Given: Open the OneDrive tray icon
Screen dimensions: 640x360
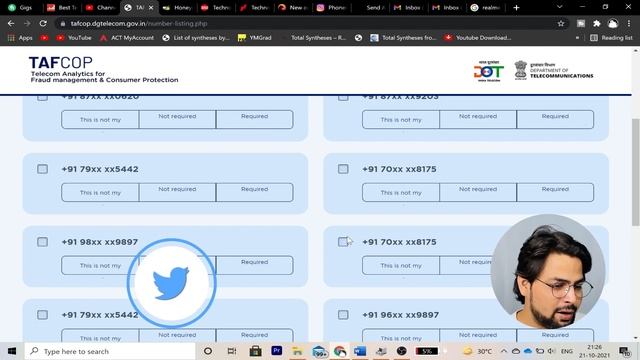Looking at the screenshot, I should point(528,351).
